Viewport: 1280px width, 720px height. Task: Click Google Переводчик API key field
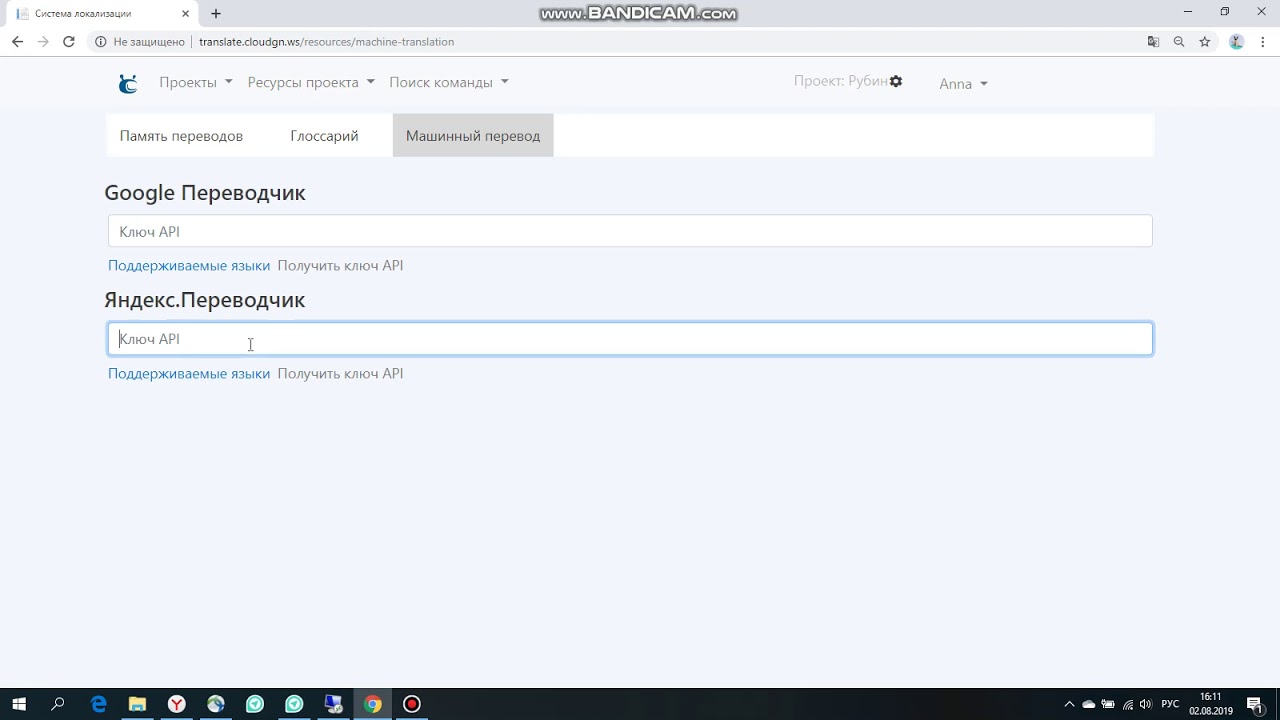630,231
